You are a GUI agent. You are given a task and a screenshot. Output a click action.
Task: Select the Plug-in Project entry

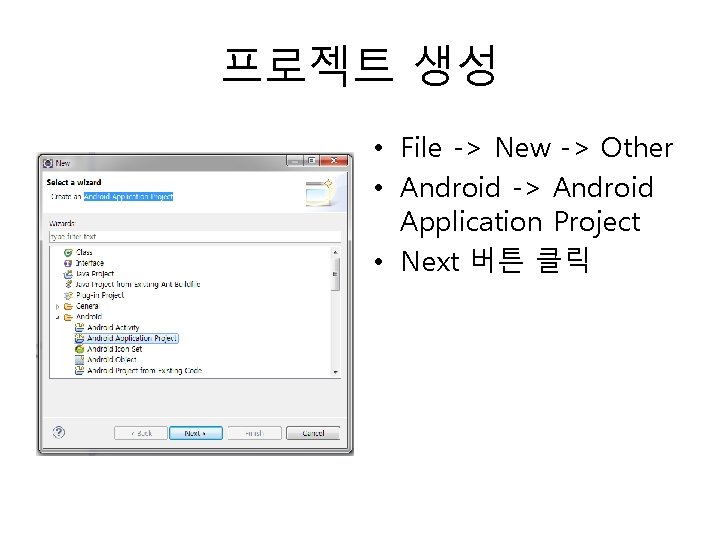tap(100, 295)
